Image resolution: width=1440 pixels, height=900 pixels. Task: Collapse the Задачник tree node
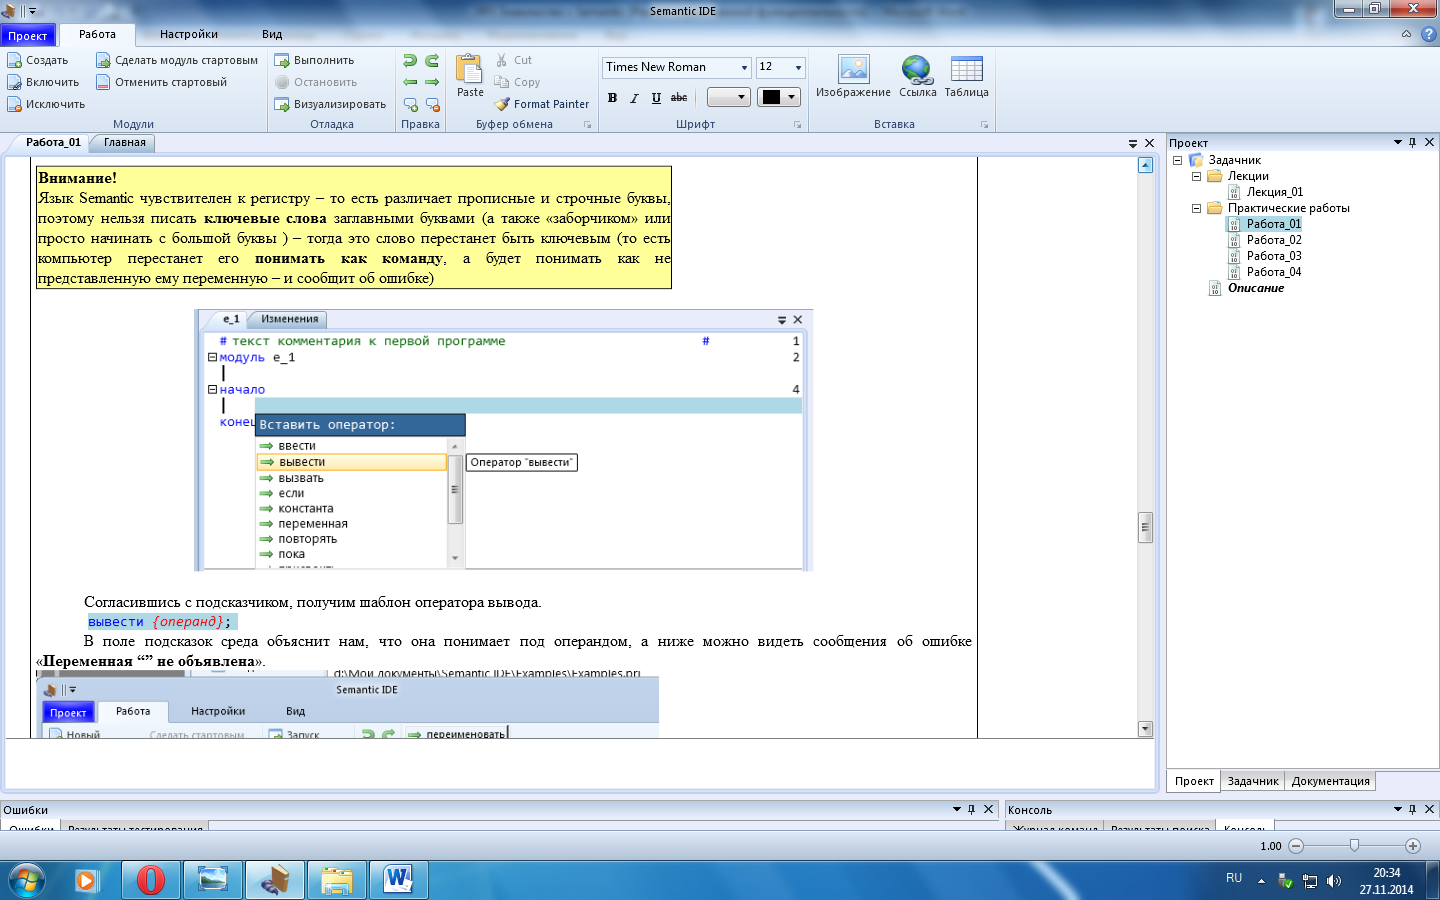click(x=1178, y=160)
